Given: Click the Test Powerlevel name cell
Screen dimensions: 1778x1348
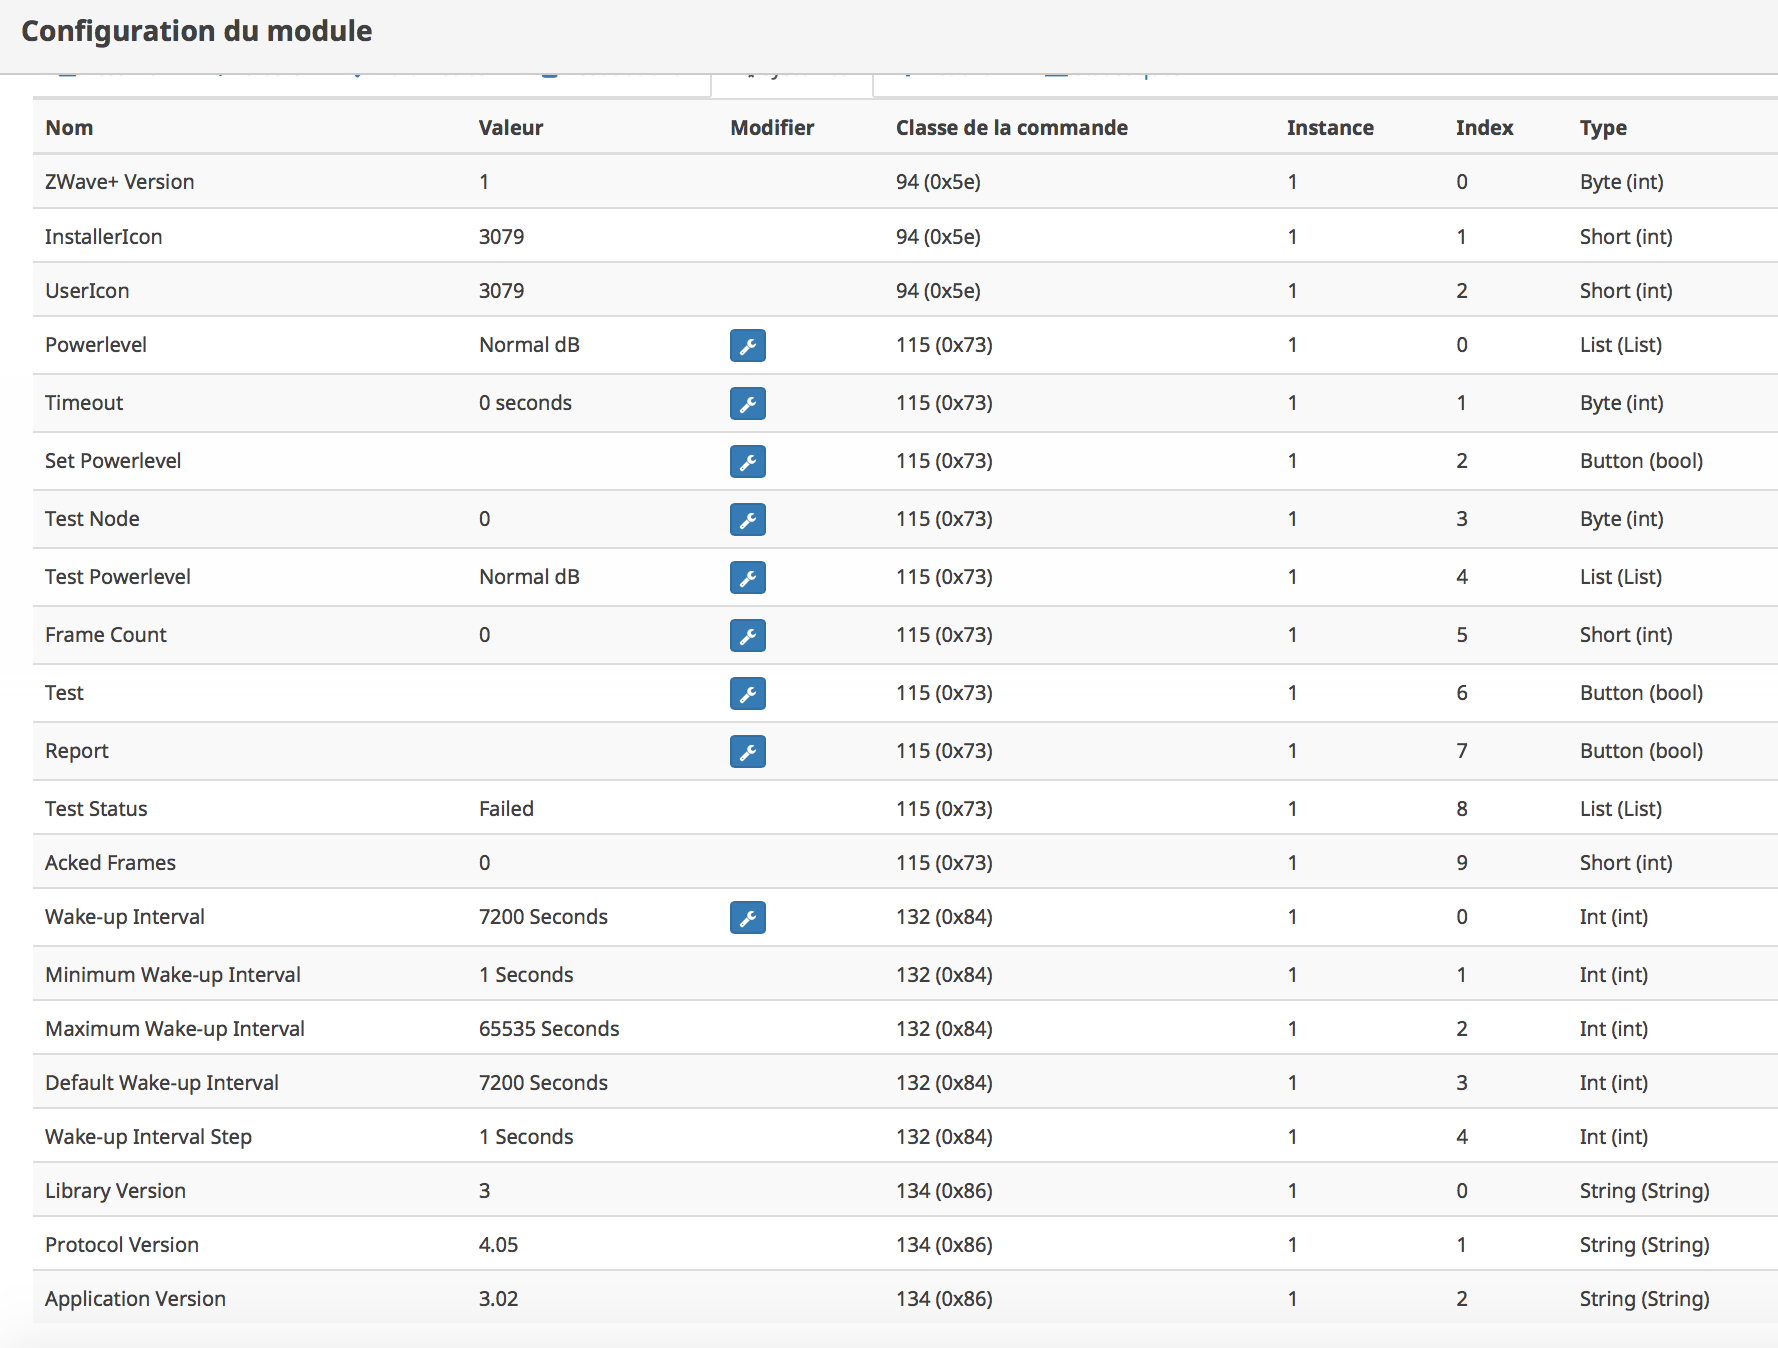Looking at the screenshot, I should 118,577.
